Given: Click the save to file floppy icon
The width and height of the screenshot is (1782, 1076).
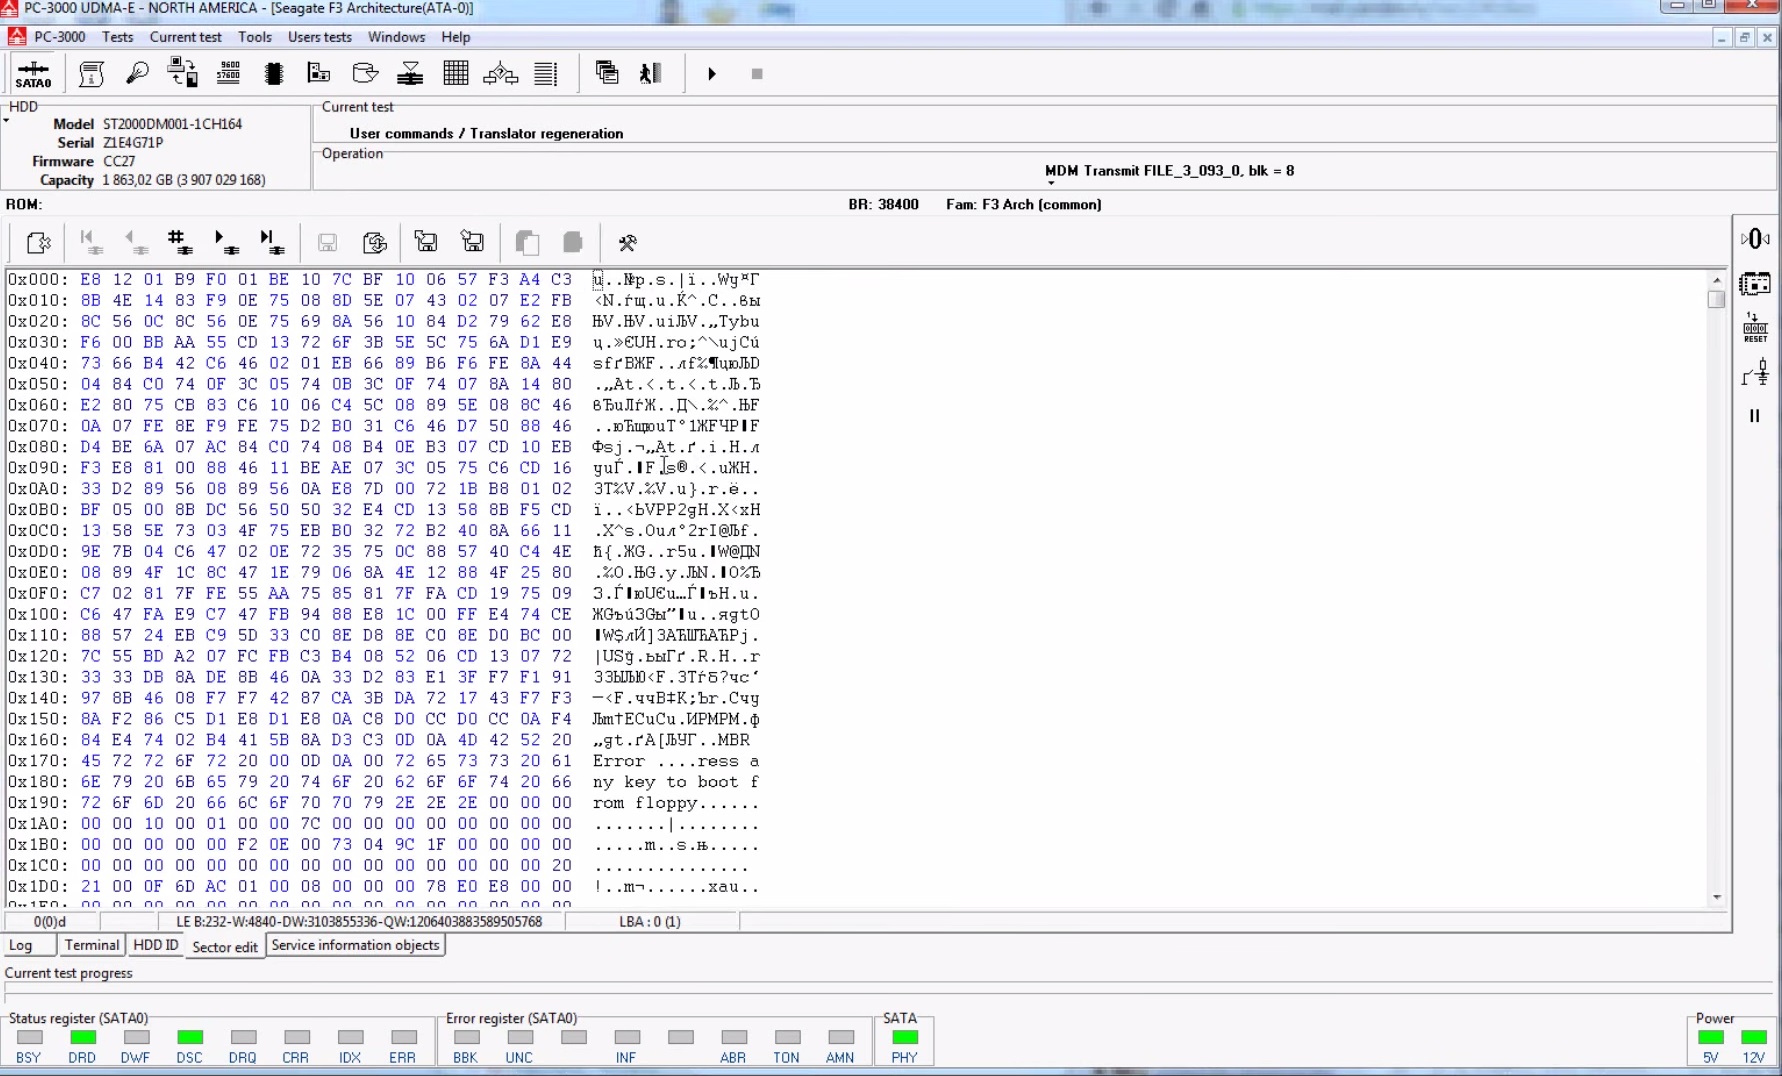Looking at the screenshot, I should (x=472, y=242).
